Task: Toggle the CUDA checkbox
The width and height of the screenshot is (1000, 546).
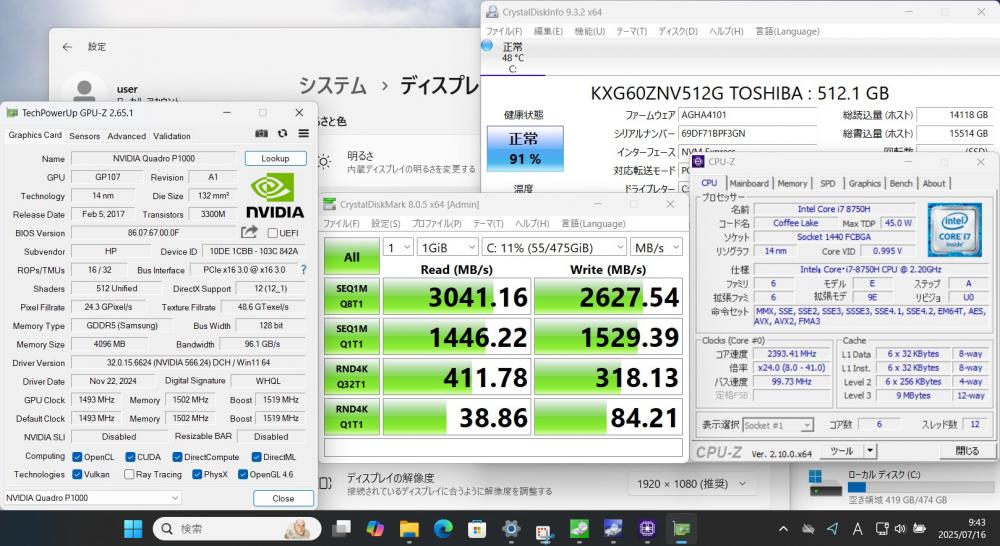Action: 130,457
